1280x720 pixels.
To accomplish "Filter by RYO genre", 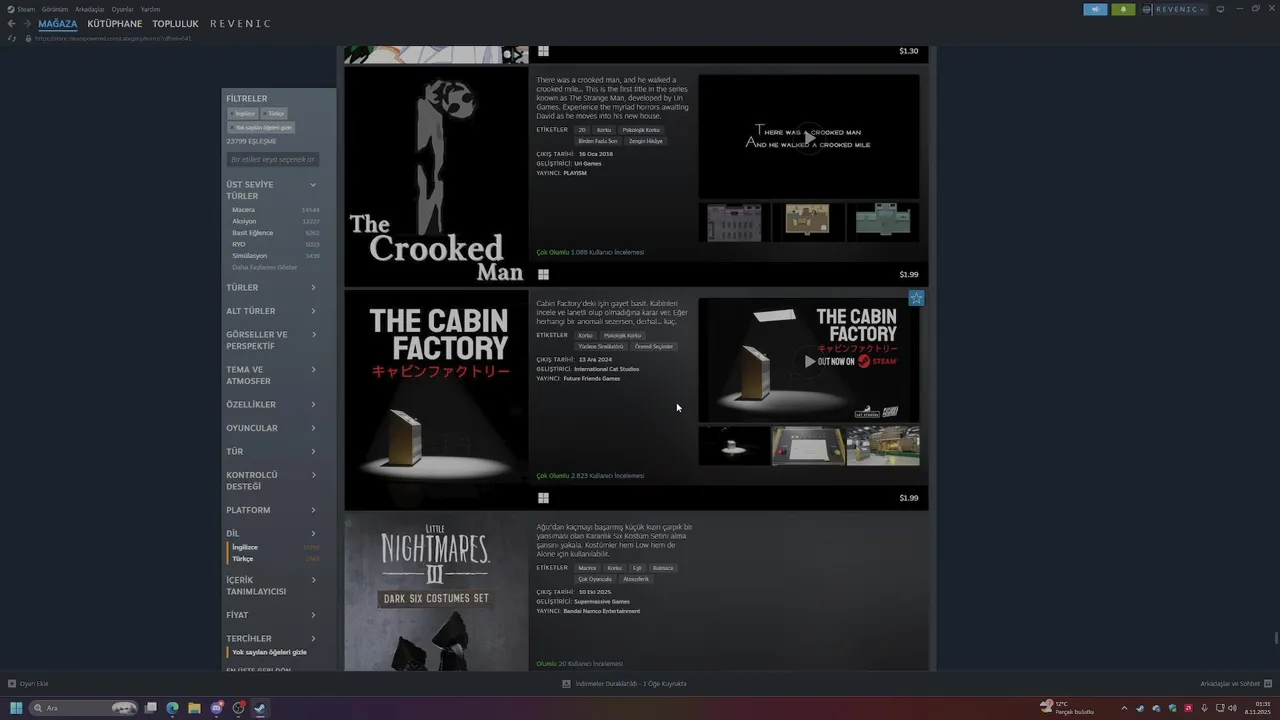I will click(x=276, y=244).
